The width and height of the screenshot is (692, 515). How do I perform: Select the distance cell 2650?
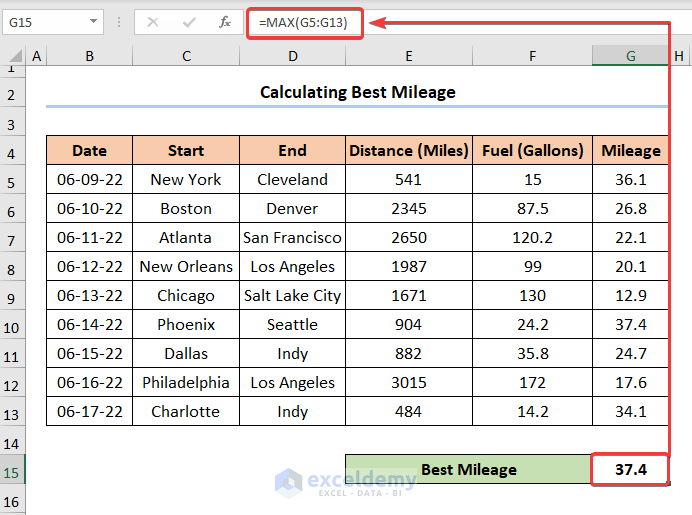pyautogui.click(x=409, y=237)
